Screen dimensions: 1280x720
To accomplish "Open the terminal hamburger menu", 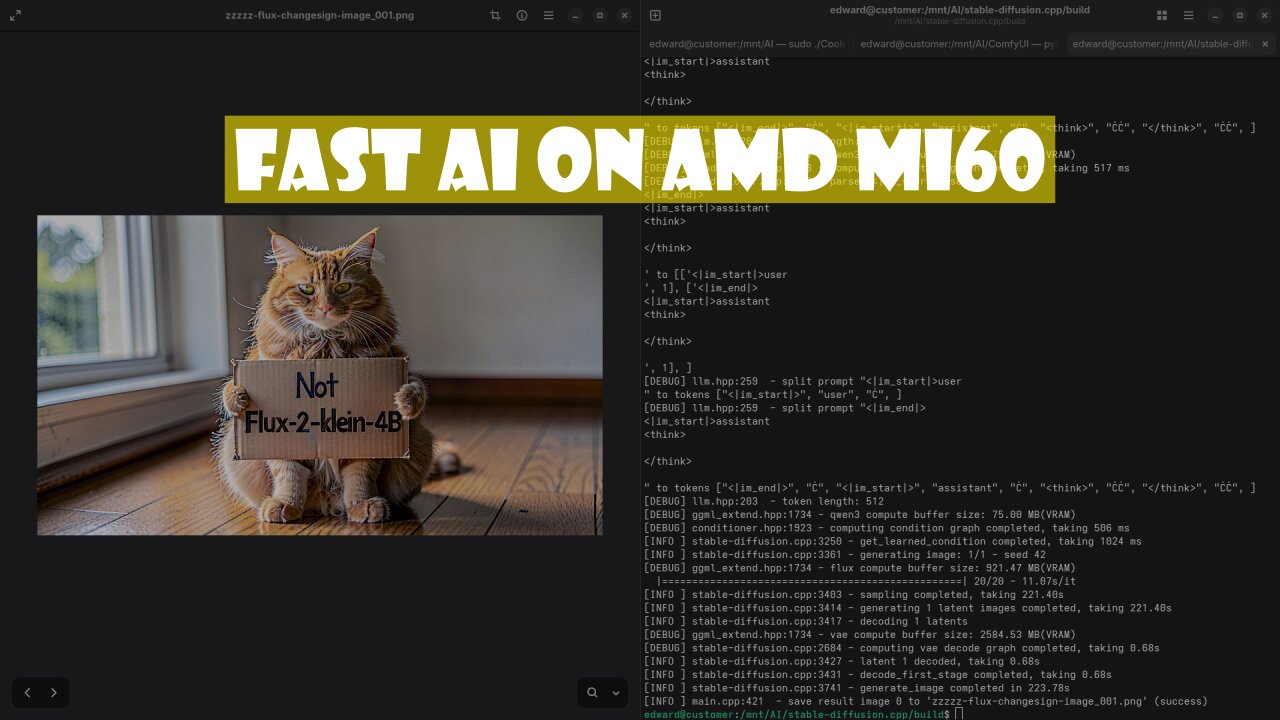I will (1188, 15).
